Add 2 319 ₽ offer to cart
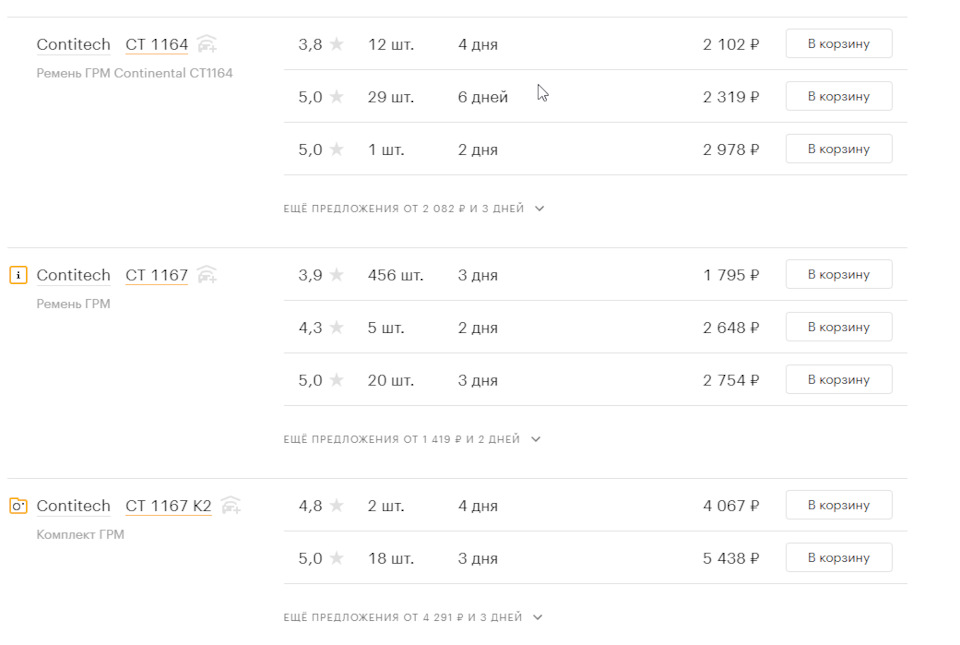 838,96
